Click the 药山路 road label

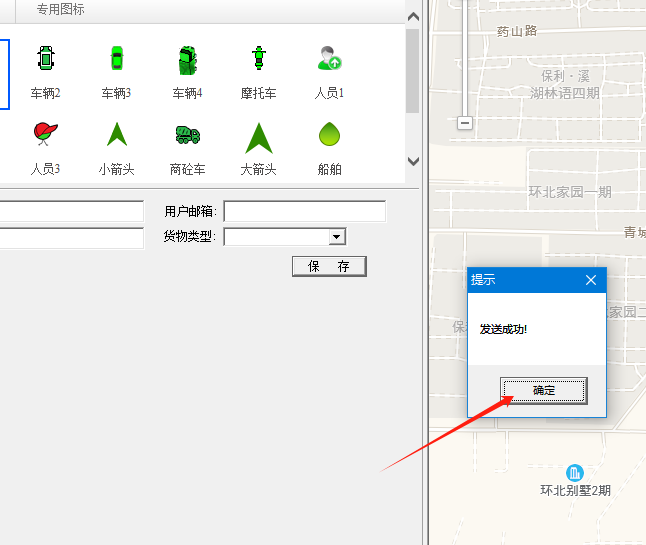[517, 31]
